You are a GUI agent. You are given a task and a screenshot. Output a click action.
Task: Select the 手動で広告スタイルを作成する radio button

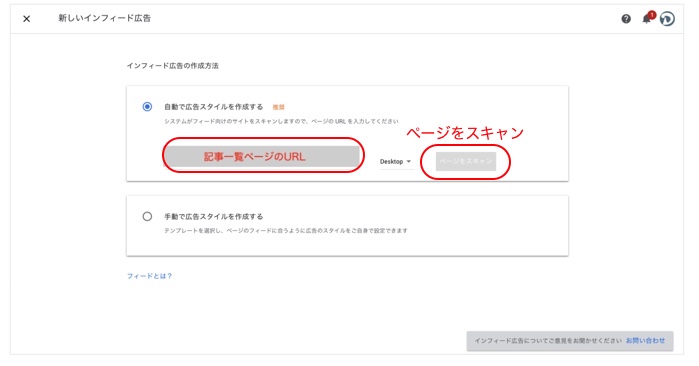pyautogui.click(x=147, y=217)
